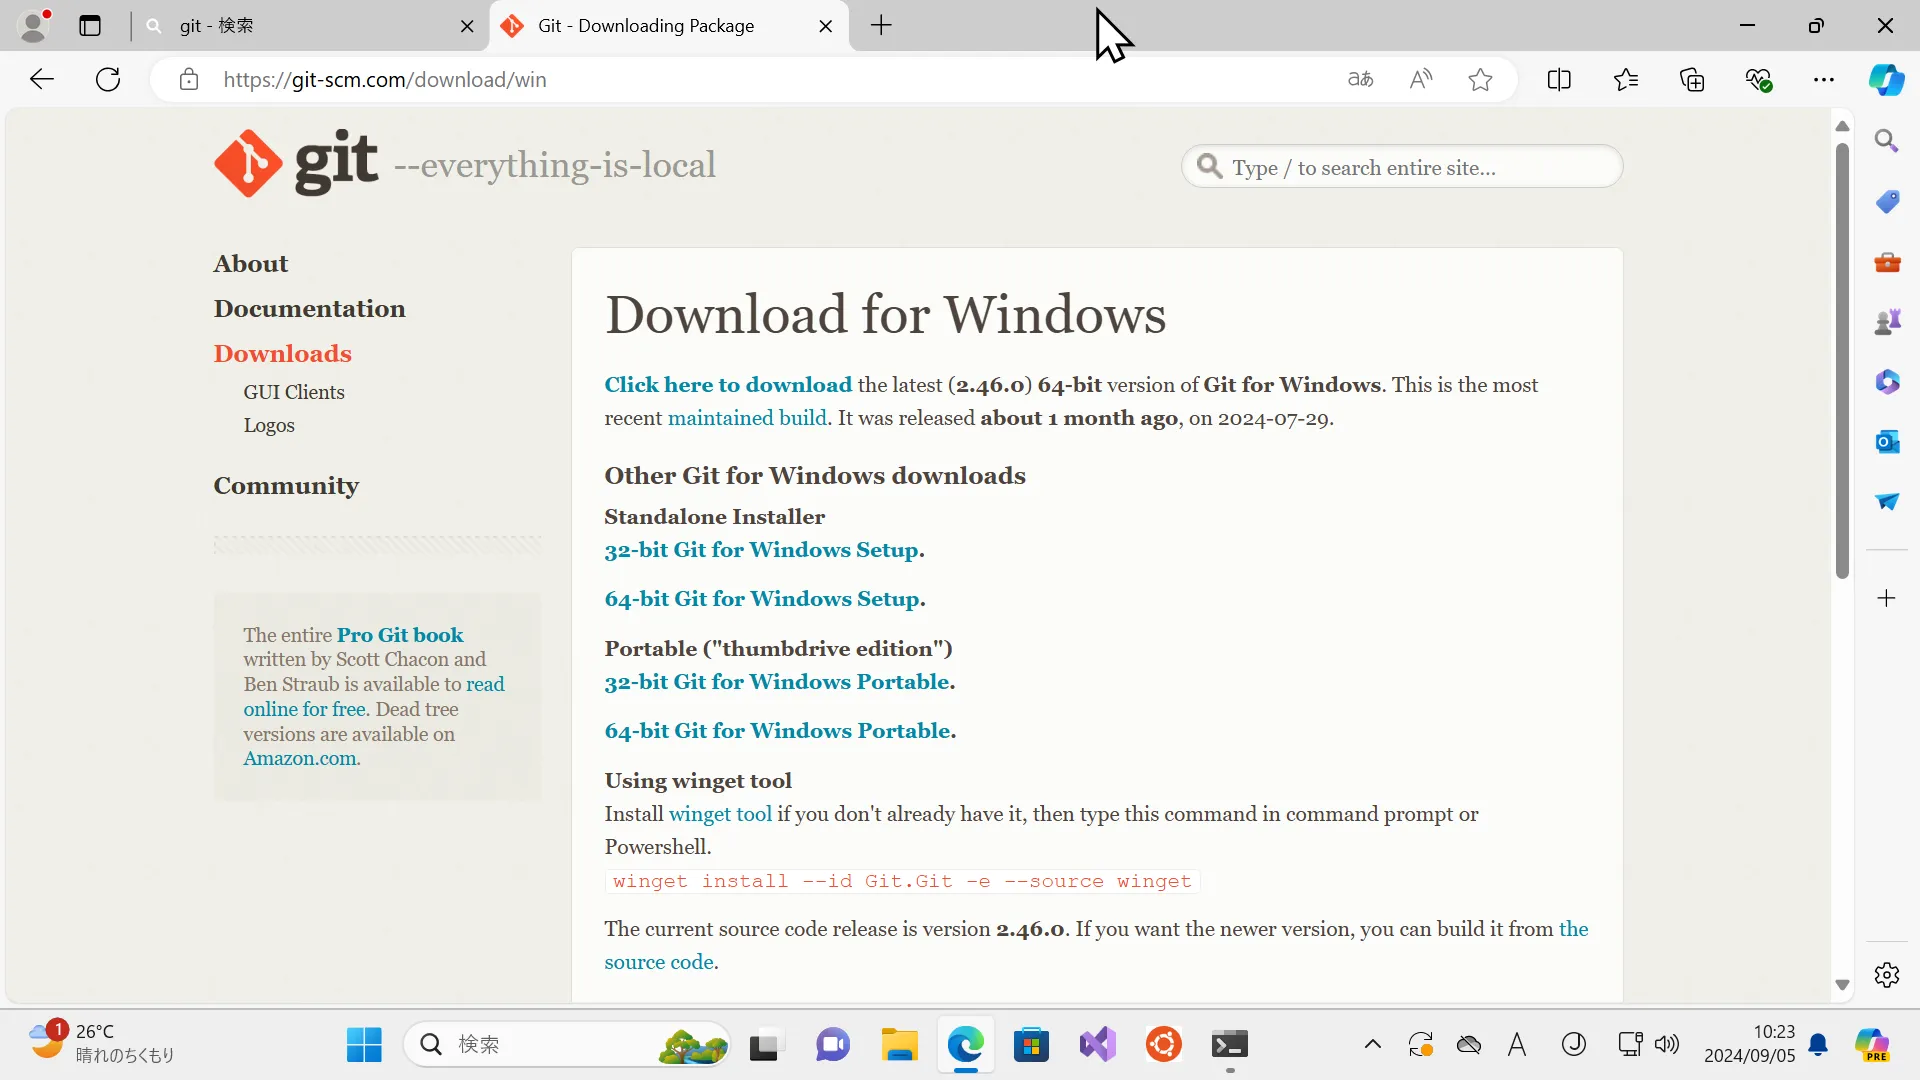This screenshot has width=1920, height=1080.
Task: Open the Copilot icon in the toolbar
Action: [1887, 80]
